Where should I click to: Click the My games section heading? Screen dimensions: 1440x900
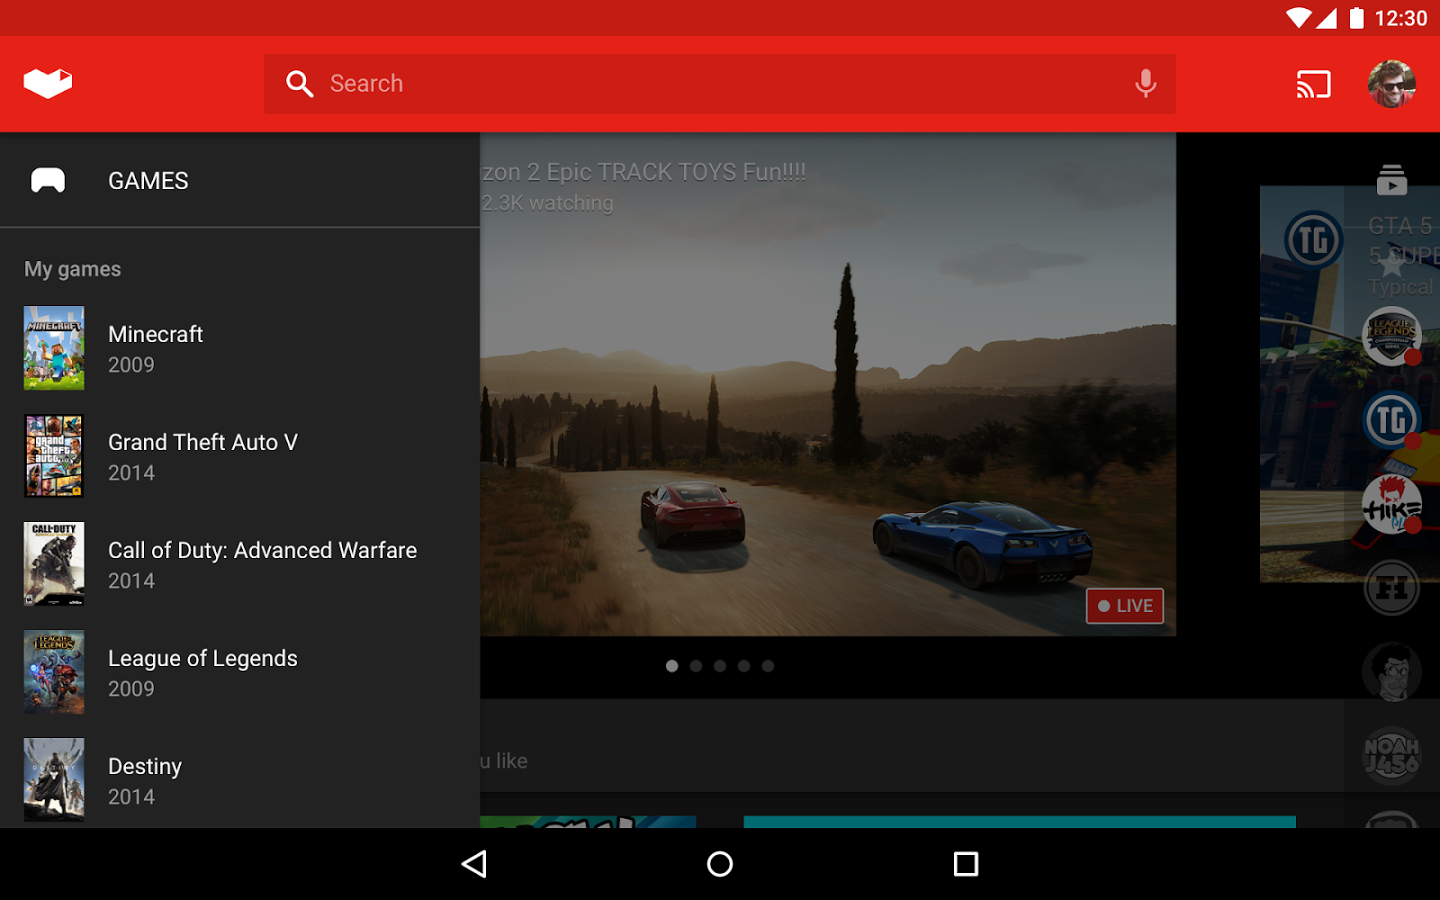click(x=73, y=269)
